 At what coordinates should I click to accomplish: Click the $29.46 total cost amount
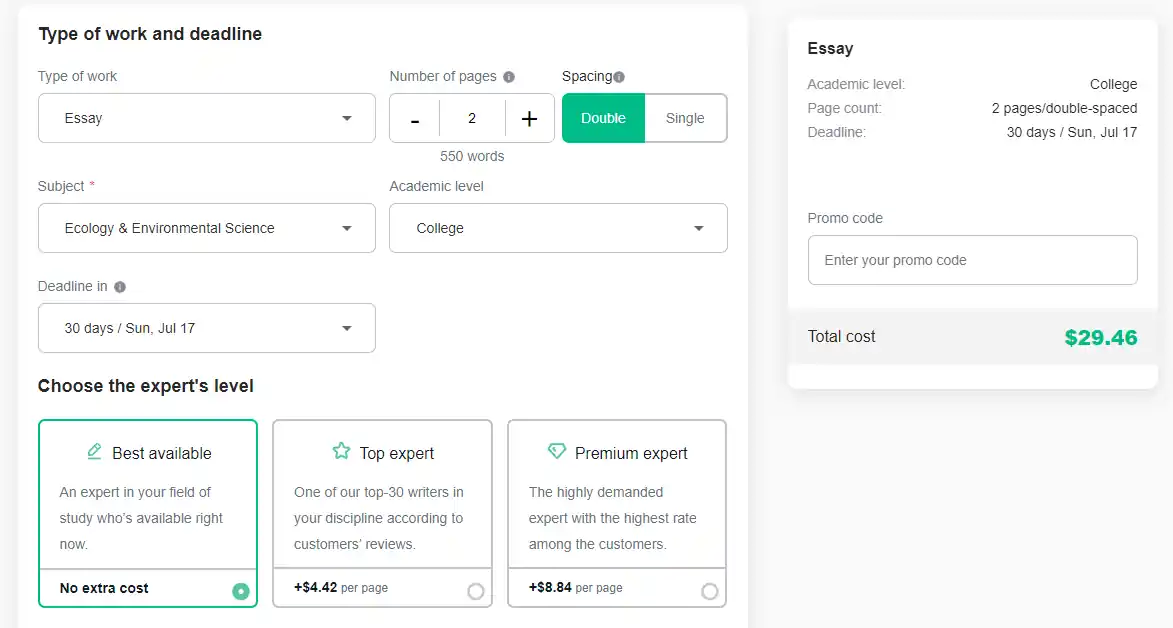1101,338
